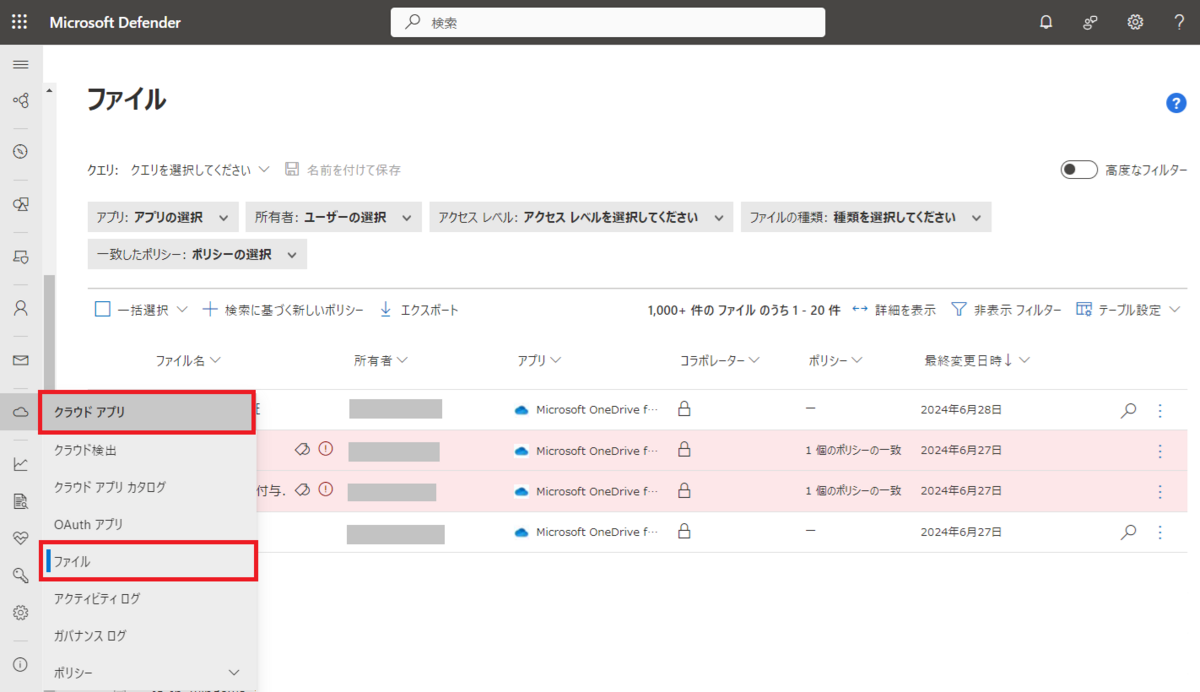Click the Cloud Apps menu header
The height and width of the screenshot is (692, 1200).
[146, 412]
